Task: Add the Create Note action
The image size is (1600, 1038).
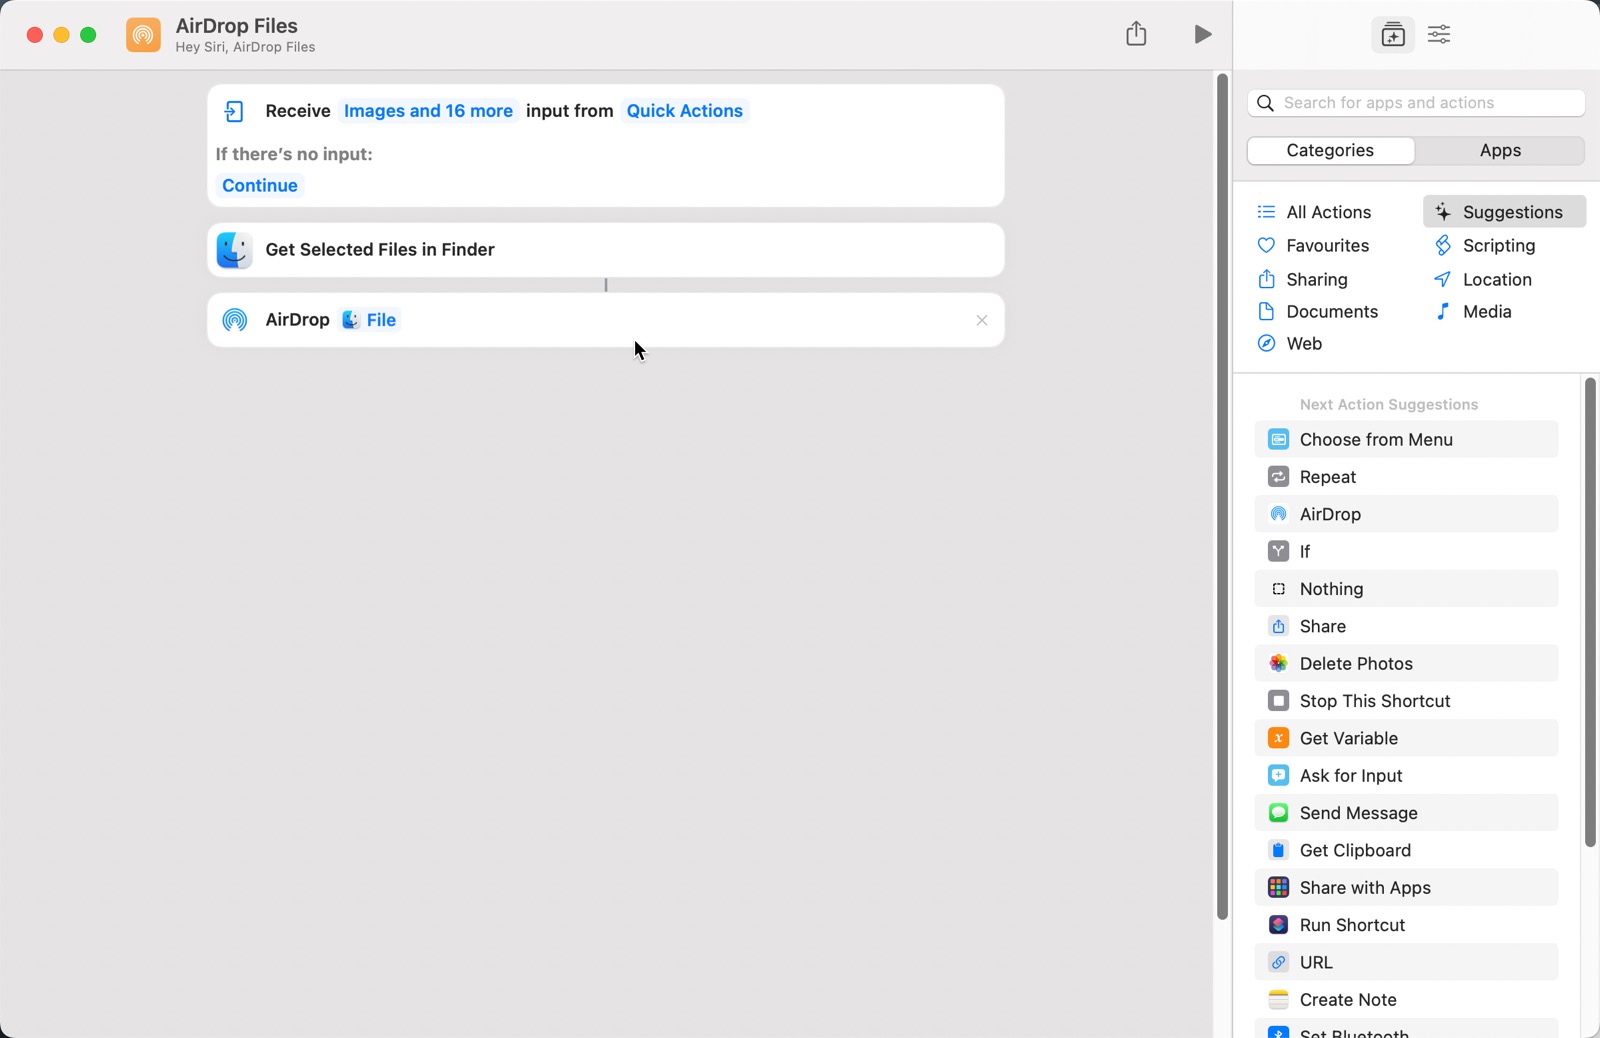Action: click(1406, 1000)
